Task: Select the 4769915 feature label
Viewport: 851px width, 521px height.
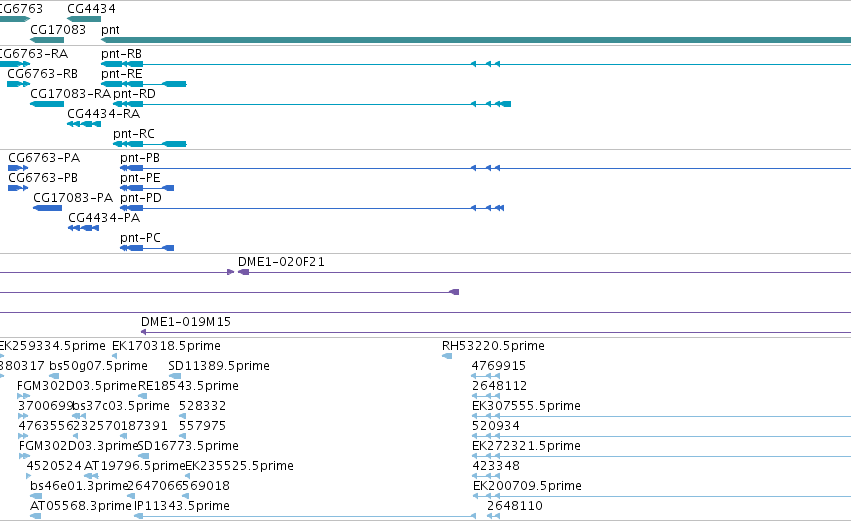Action: point(499,366)
